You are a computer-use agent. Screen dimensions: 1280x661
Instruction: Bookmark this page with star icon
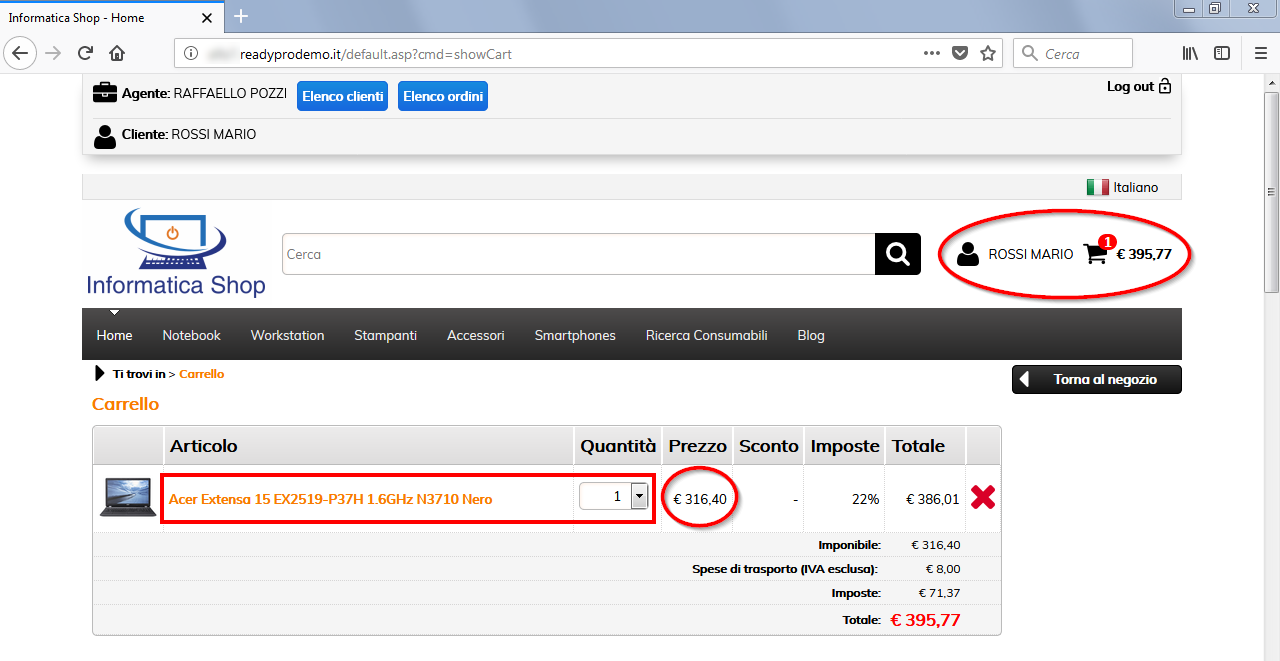click(x=988, y=53)
